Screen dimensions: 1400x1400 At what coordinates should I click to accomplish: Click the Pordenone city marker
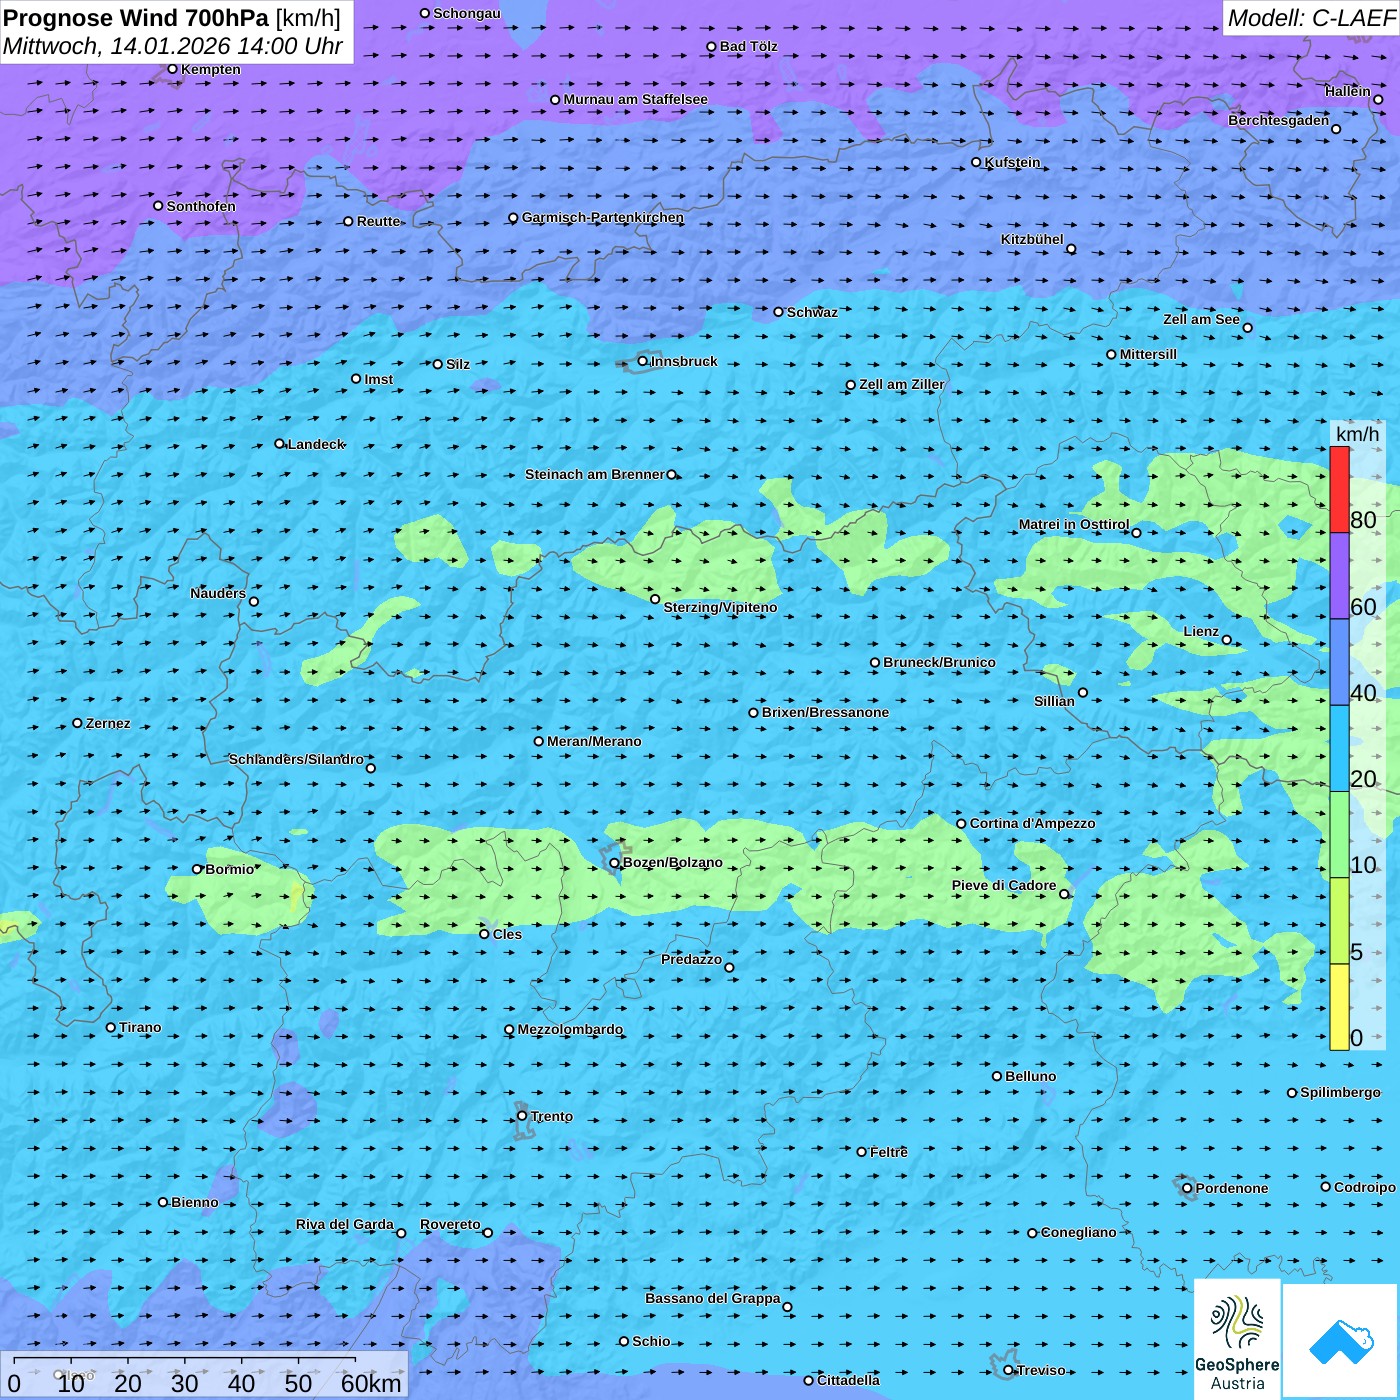1187,1188
